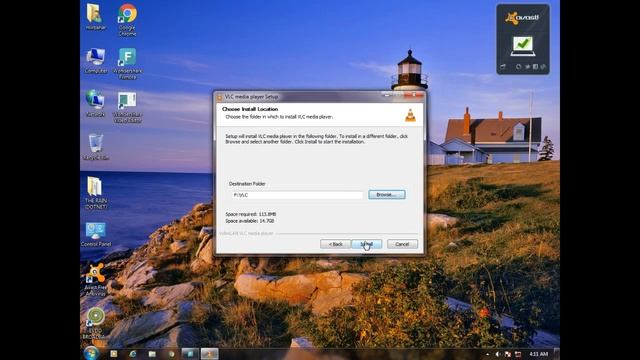Viewport: 640px width, 360px height.
Task: Click the round media icon on the taskbar
Action: pos(171,354)
